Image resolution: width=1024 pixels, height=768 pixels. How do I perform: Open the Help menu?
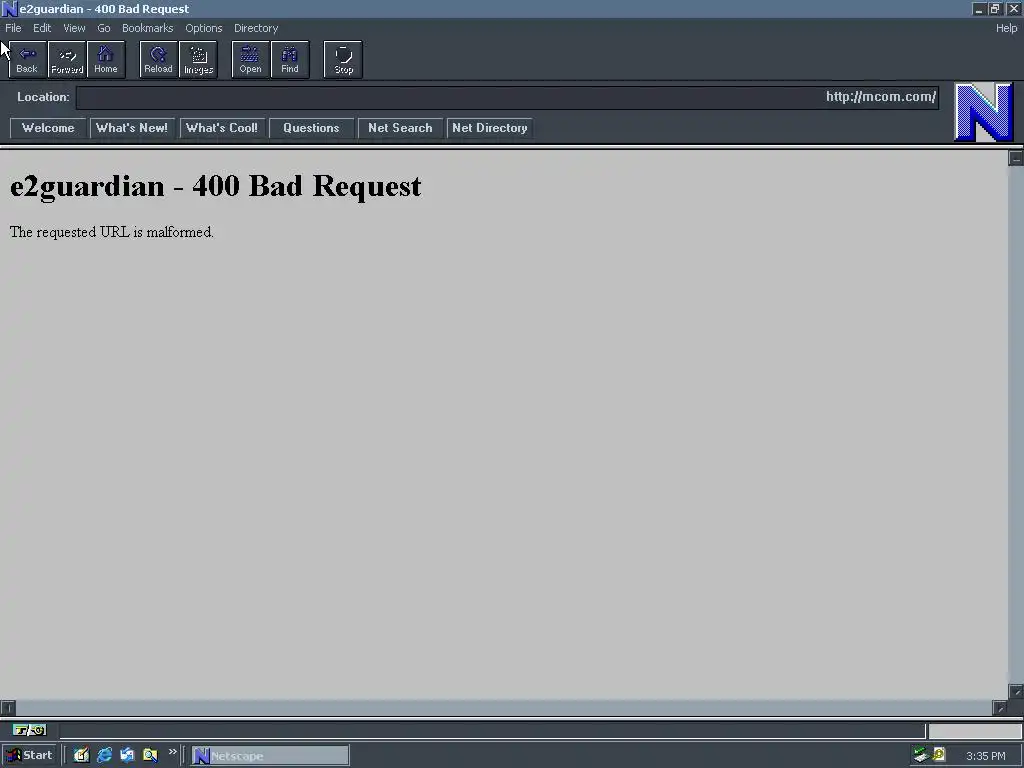1006,28
